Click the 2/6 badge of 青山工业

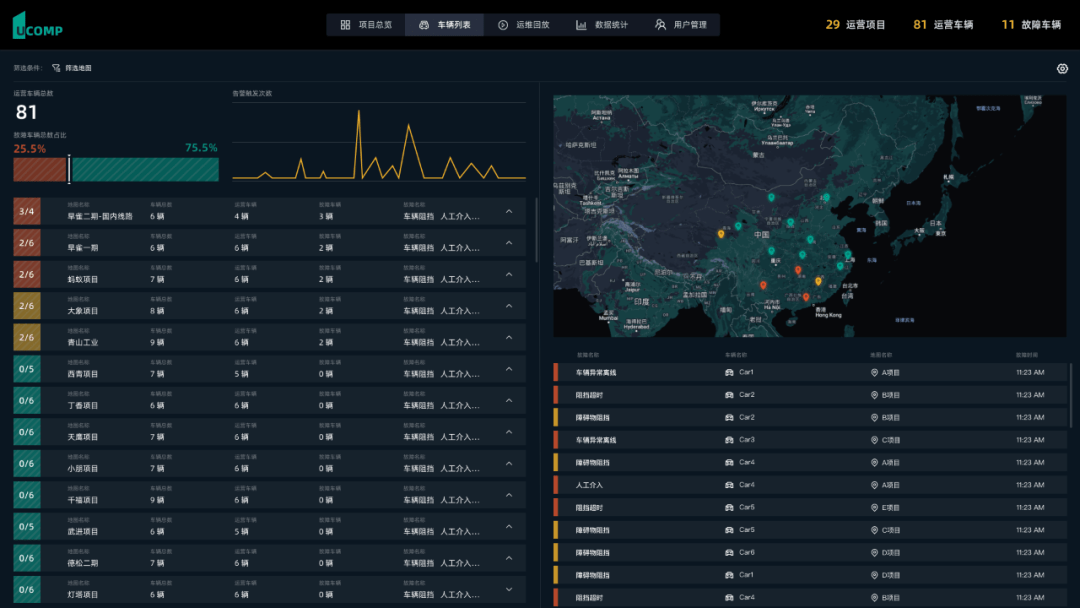(x=27, y=337)
